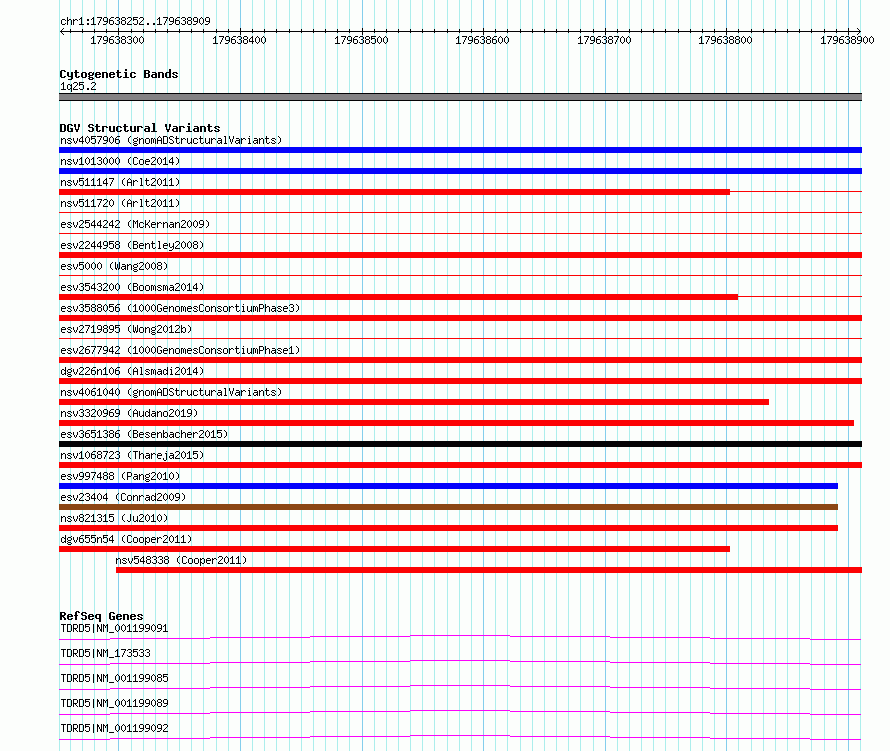
Task: Open the nsv511147 (Arlt2011) variant label
Action: click(120, 182)
